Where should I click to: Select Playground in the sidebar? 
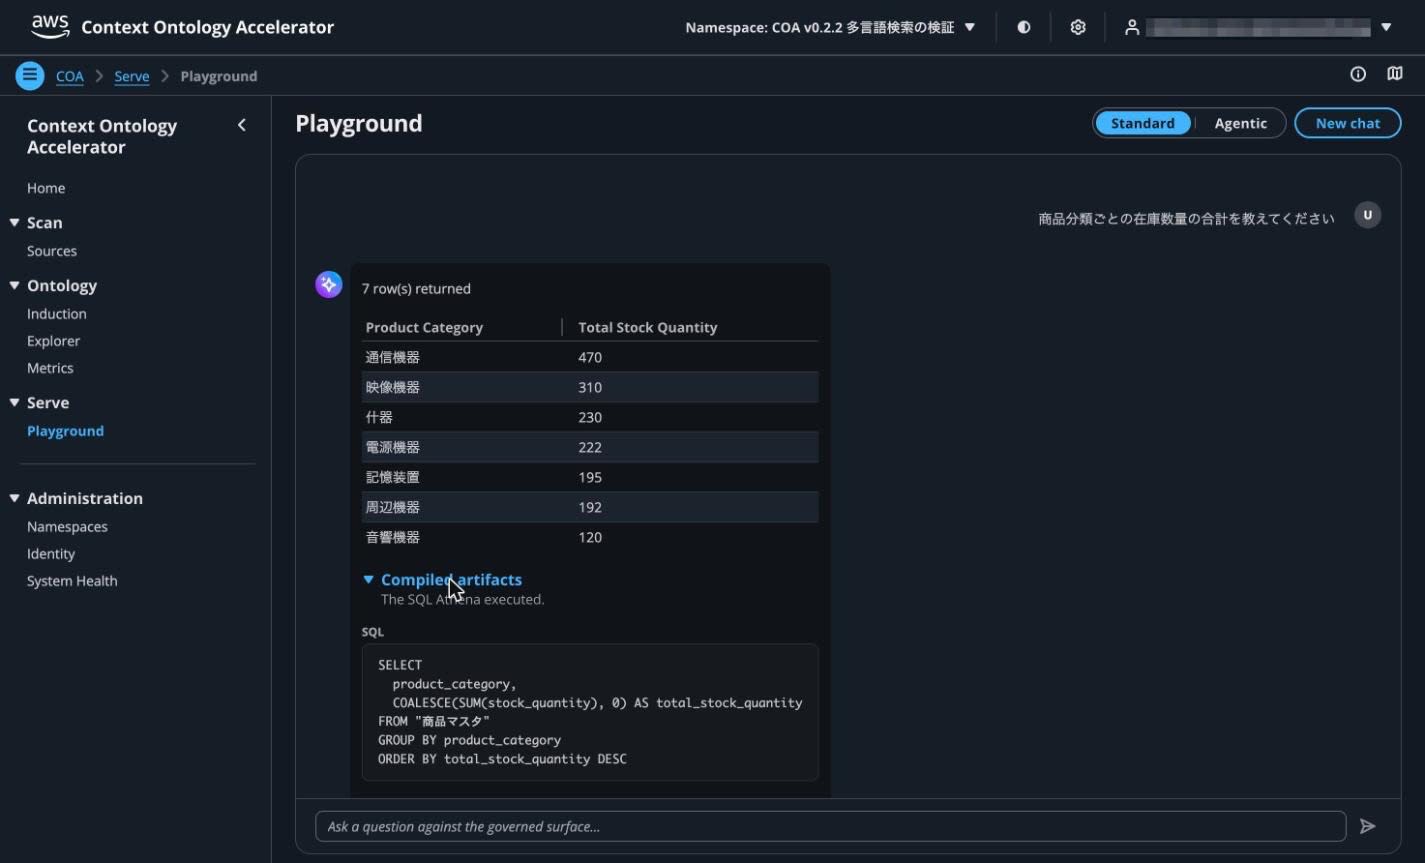tap(65, 431)
